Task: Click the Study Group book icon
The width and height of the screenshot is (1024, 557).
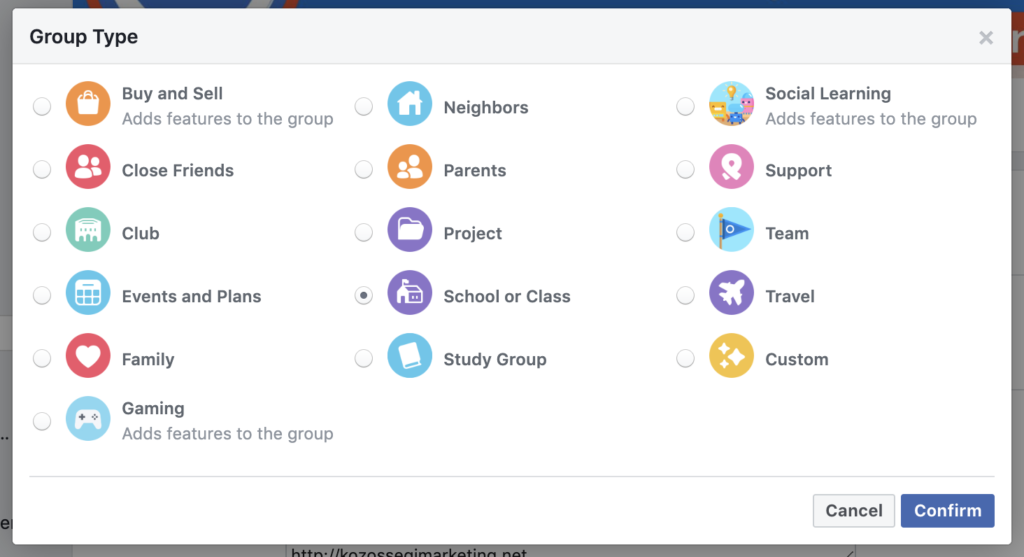Action: tap(409, 356)
